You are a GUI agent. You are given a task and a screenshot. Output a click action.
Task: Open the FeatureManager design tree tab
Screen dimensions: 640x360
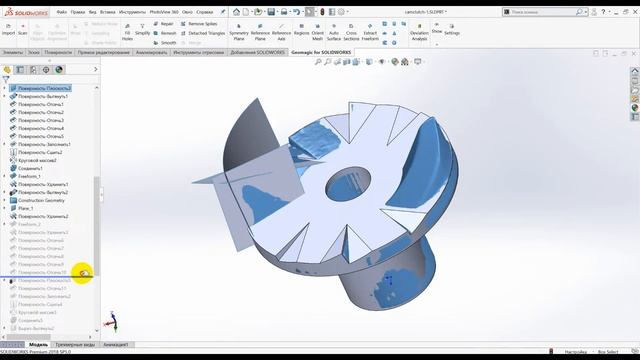click(7, 70)
